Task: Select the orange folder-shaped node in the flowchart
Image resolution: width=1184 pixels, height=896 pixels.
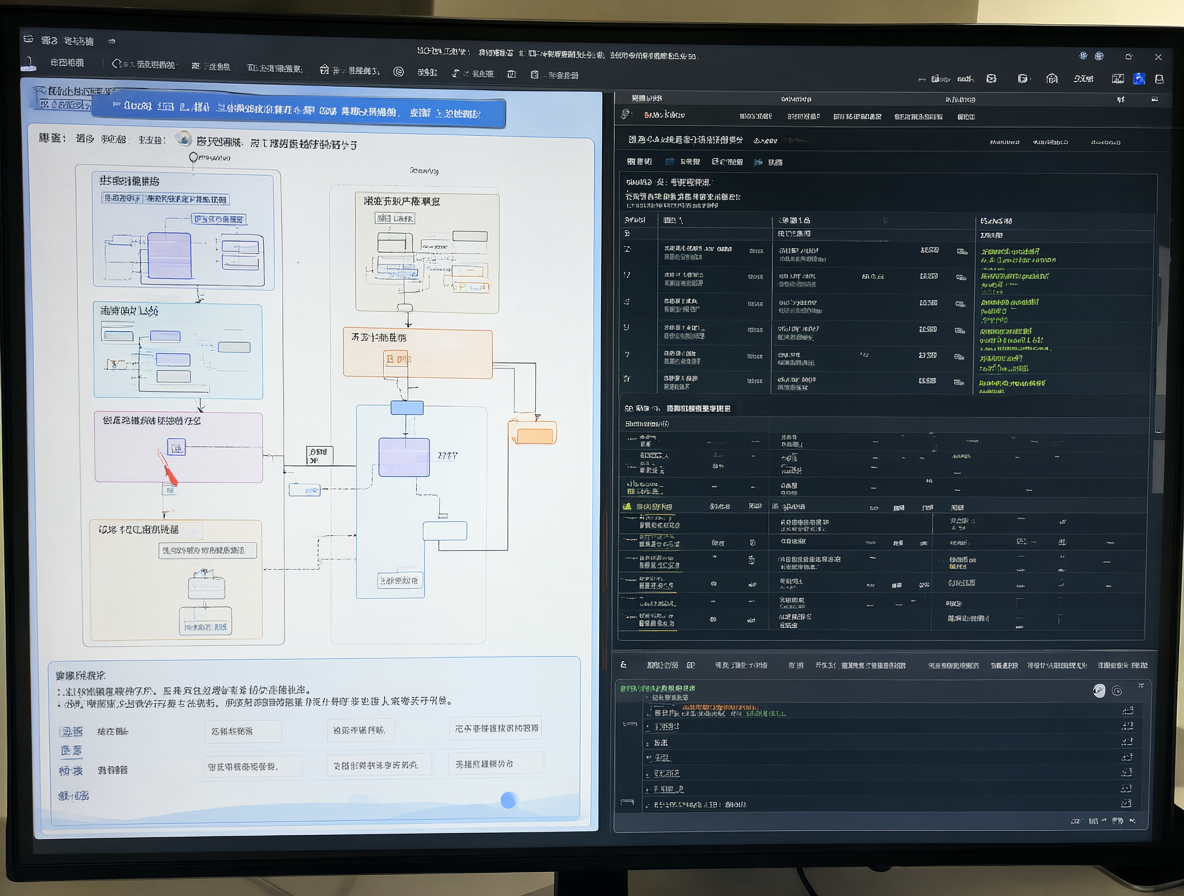Action: (x=533, y=433)
